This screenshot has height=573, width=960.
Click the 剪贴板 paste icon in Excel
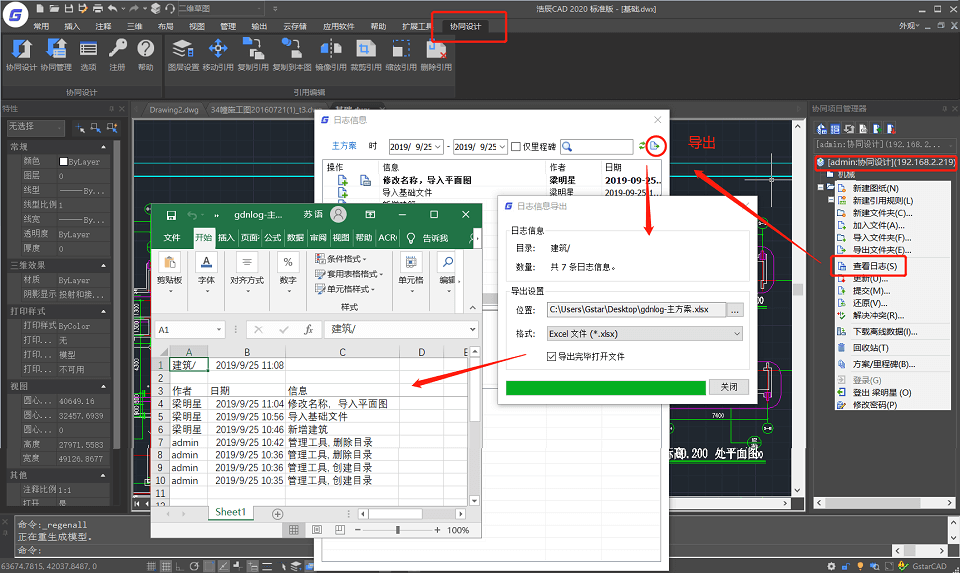[170, 263]
